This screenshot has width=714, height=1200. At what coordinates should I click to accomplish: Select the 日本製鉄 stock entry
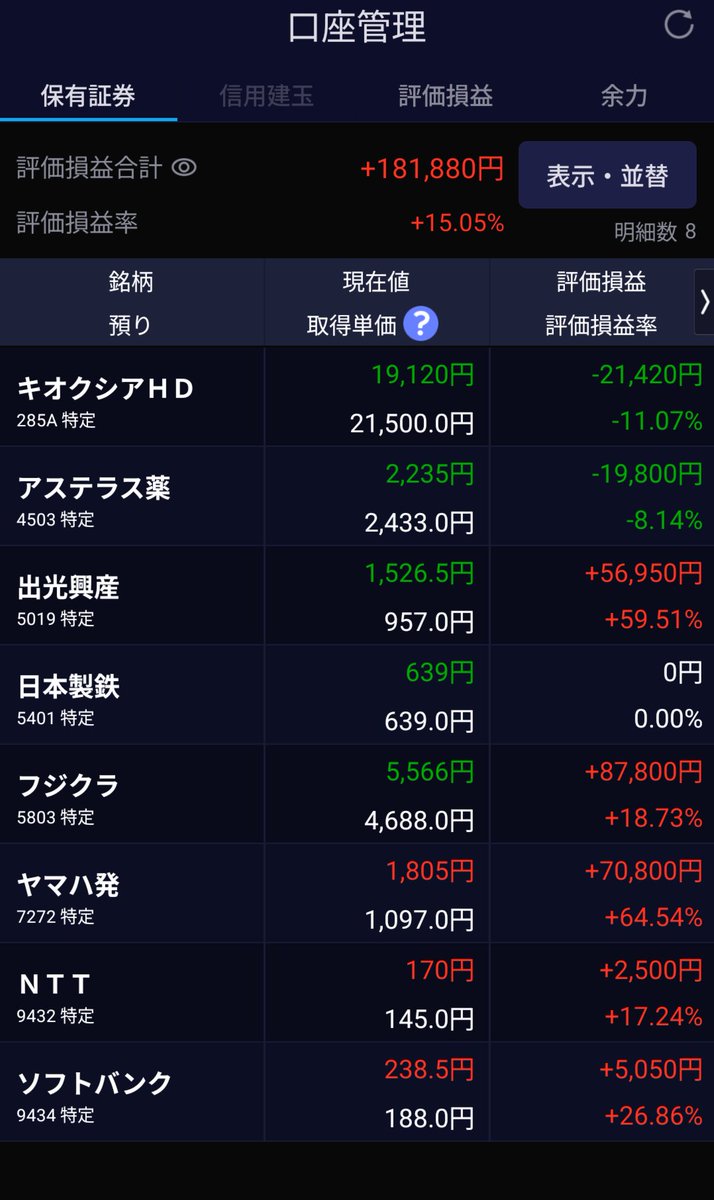[357, 695]
